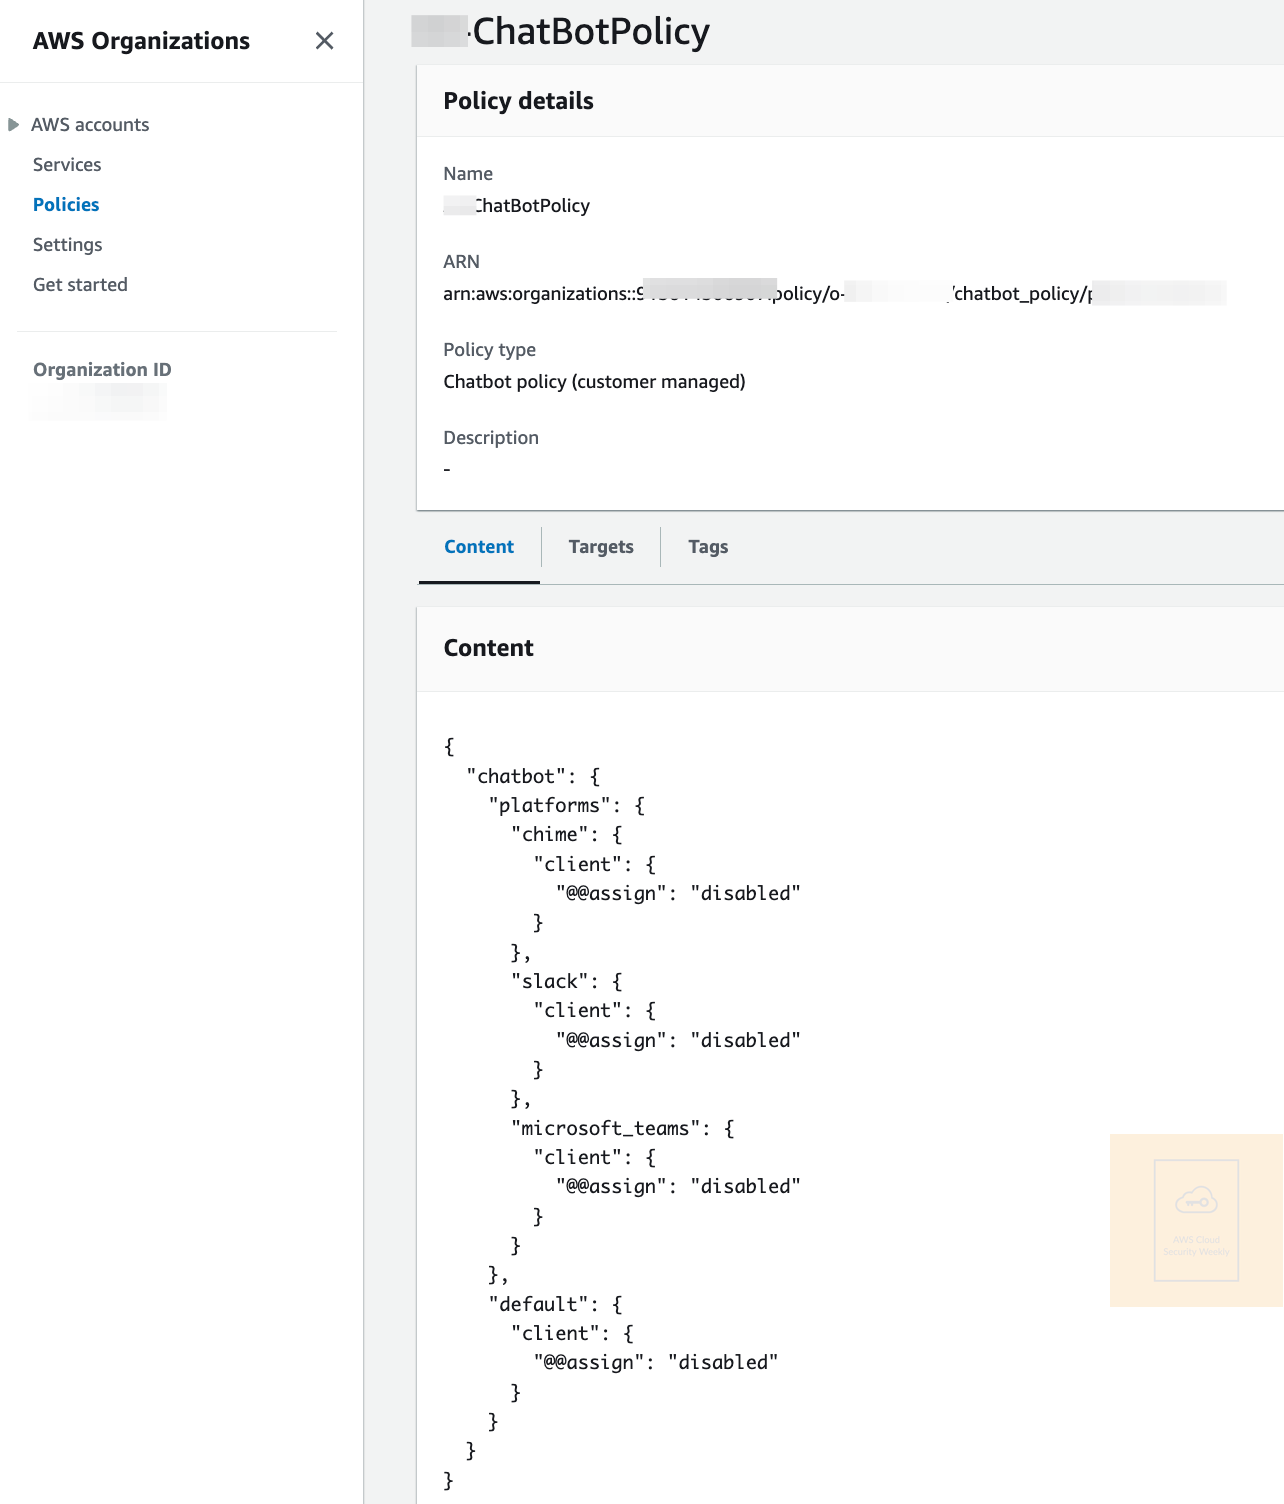1284x1504 pixels.
Task: Click the "chime": { JSON line
Action: click(x=567, y=834)
